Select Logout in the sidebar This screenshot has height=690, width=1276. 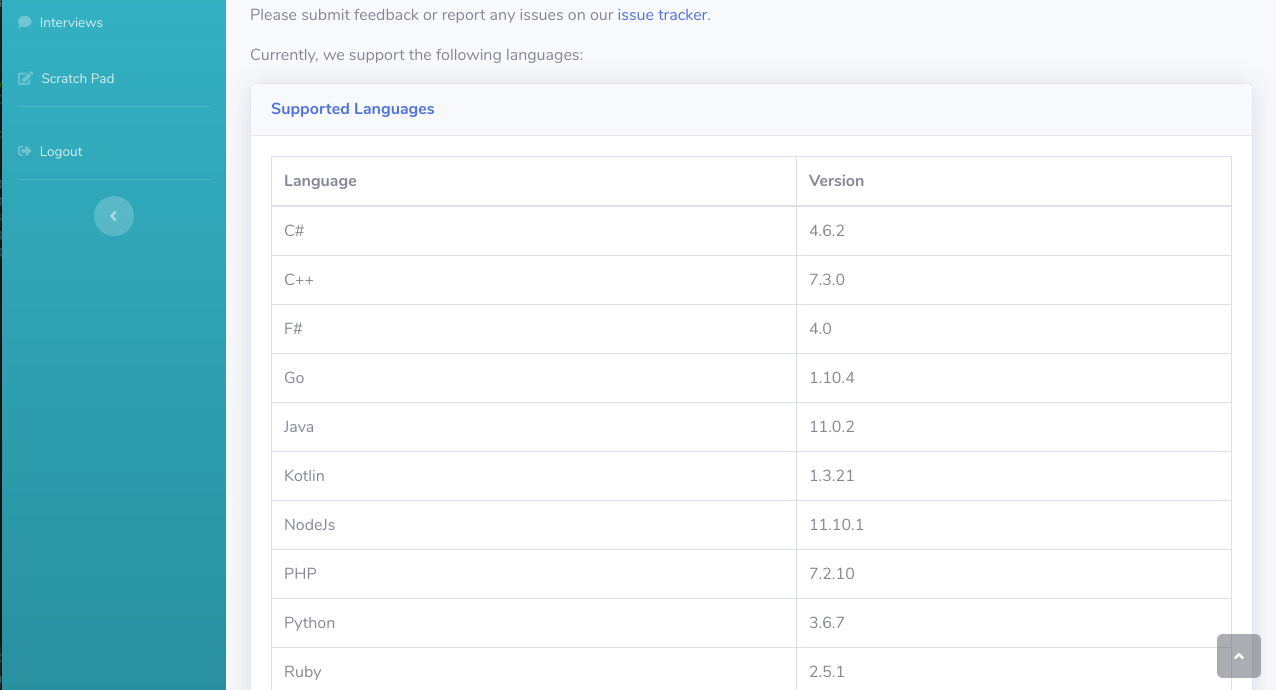click(x=114, y=151)
